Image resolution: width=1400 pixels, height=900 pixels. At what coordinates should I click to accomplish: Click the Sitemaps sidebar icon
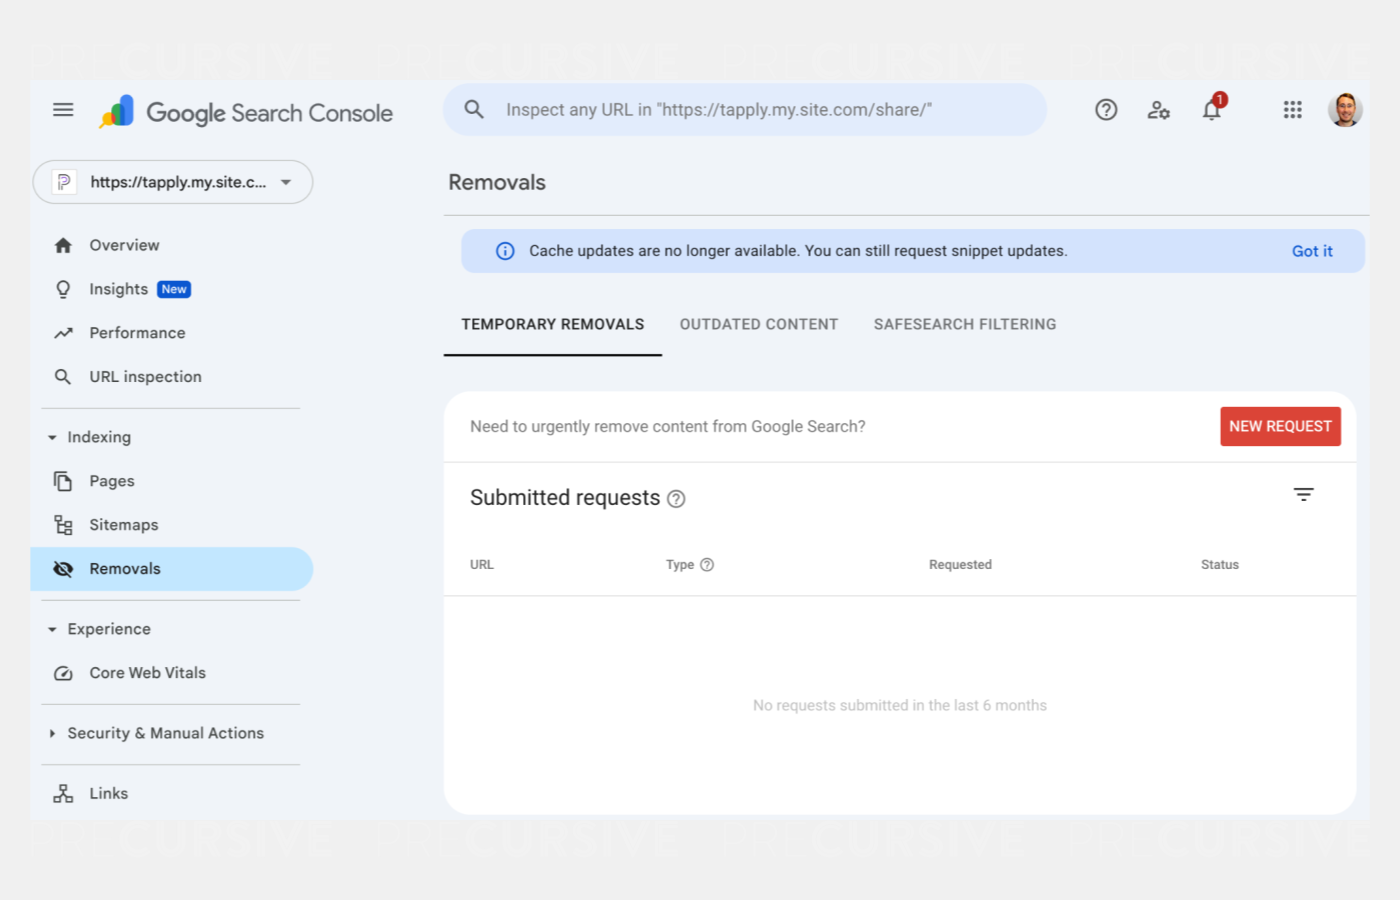tap(63, 524)
